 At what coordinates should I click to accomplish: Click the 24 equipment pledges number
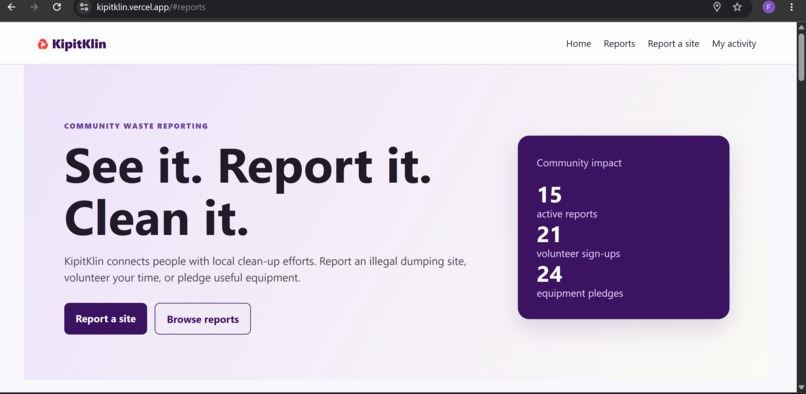coord(549,275)
